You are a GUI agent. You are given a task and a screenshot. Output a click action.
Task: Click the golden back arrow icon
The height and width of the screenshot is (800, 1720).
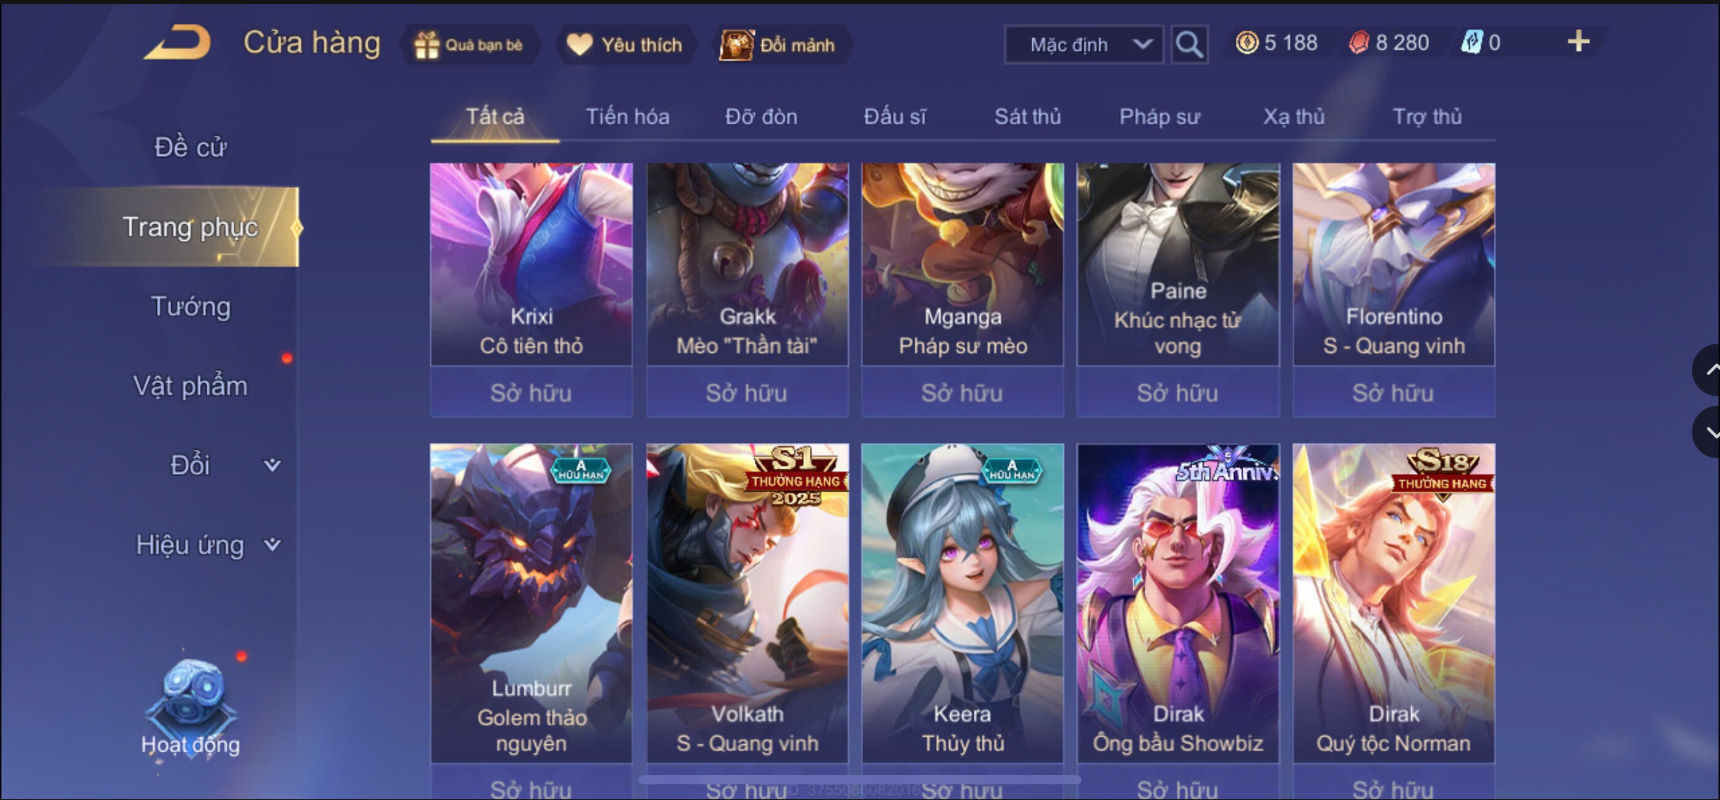177,43
